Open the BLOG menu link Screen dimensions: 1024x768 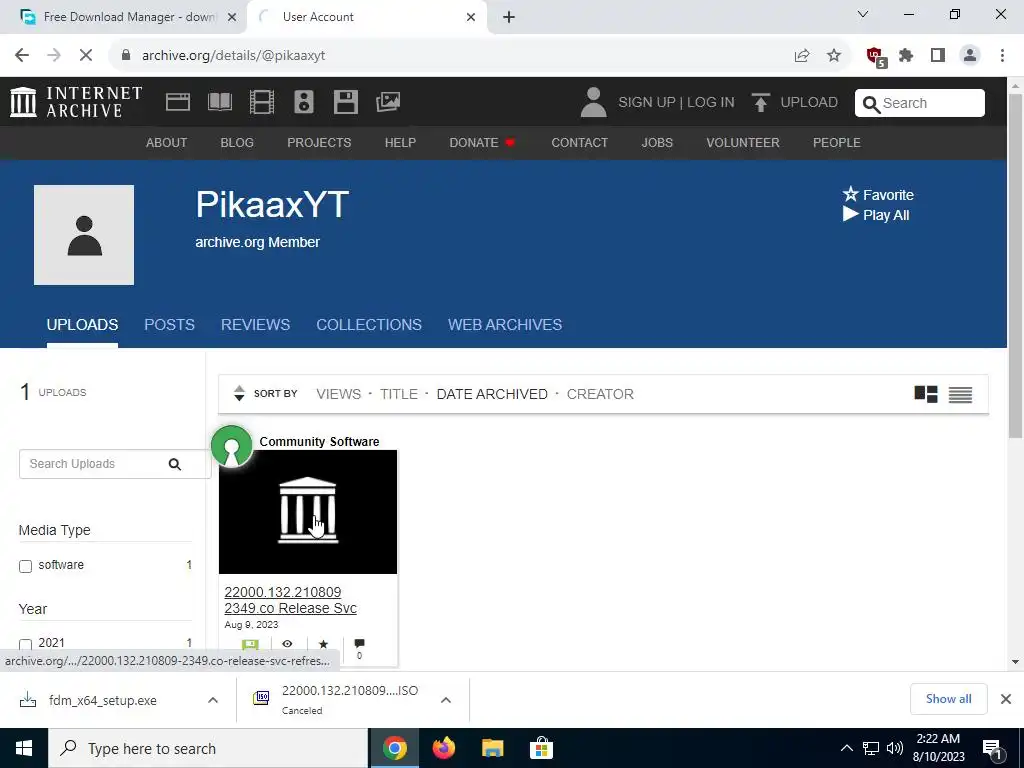237,142
